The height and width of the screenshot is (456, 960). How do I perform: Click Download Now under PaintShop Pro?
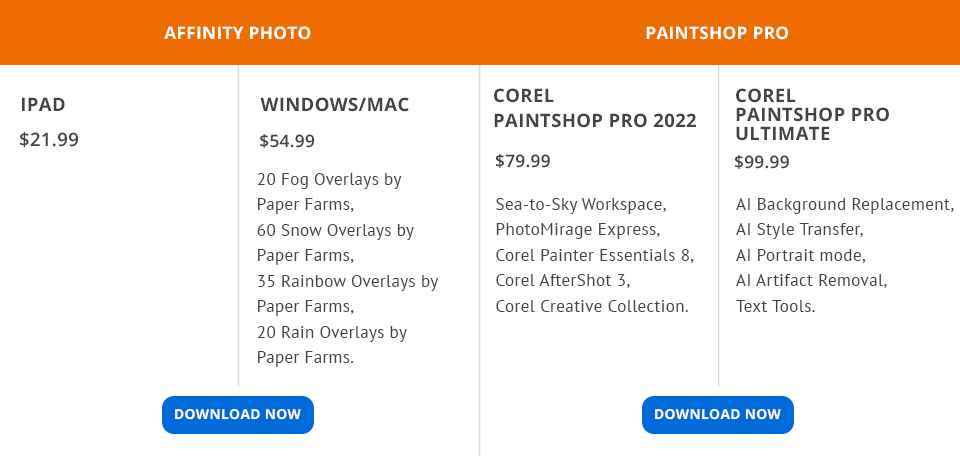[717, 415]
